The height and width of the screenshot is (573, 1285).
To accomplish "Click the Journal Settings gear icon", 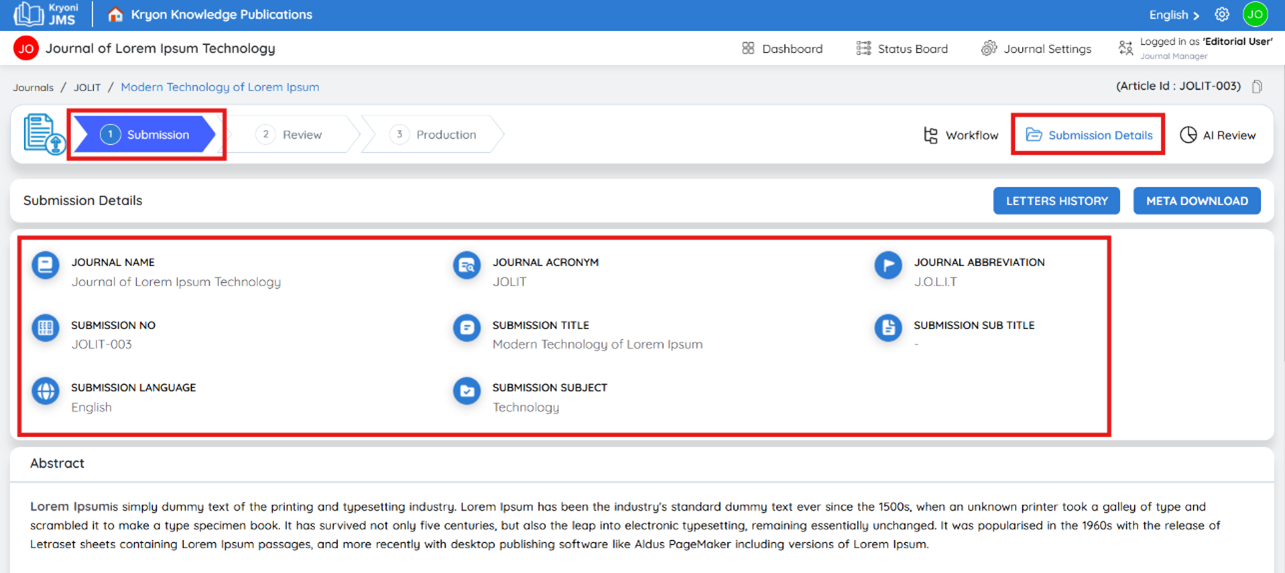I will pyautogui.click(x=989, y=48).
